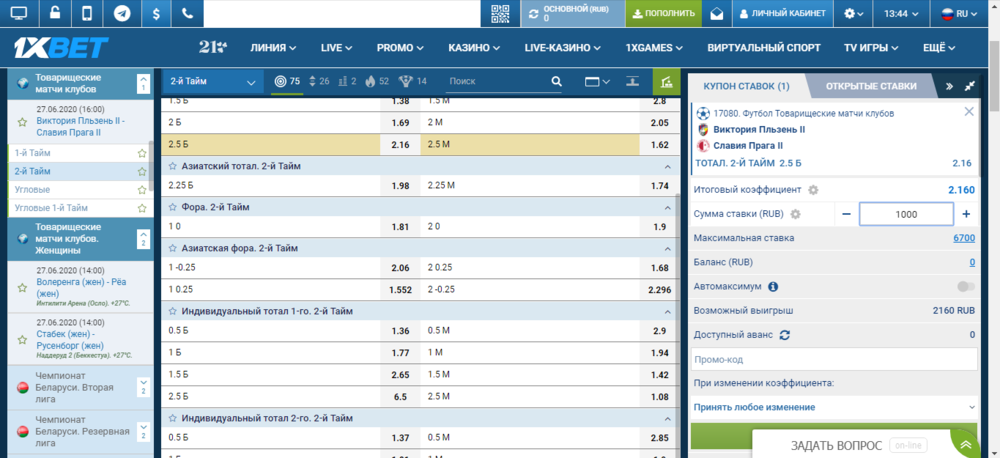Open the 1XGAMES menu
This screenshot has width=1000, height=458.
[x=654, y=48]
